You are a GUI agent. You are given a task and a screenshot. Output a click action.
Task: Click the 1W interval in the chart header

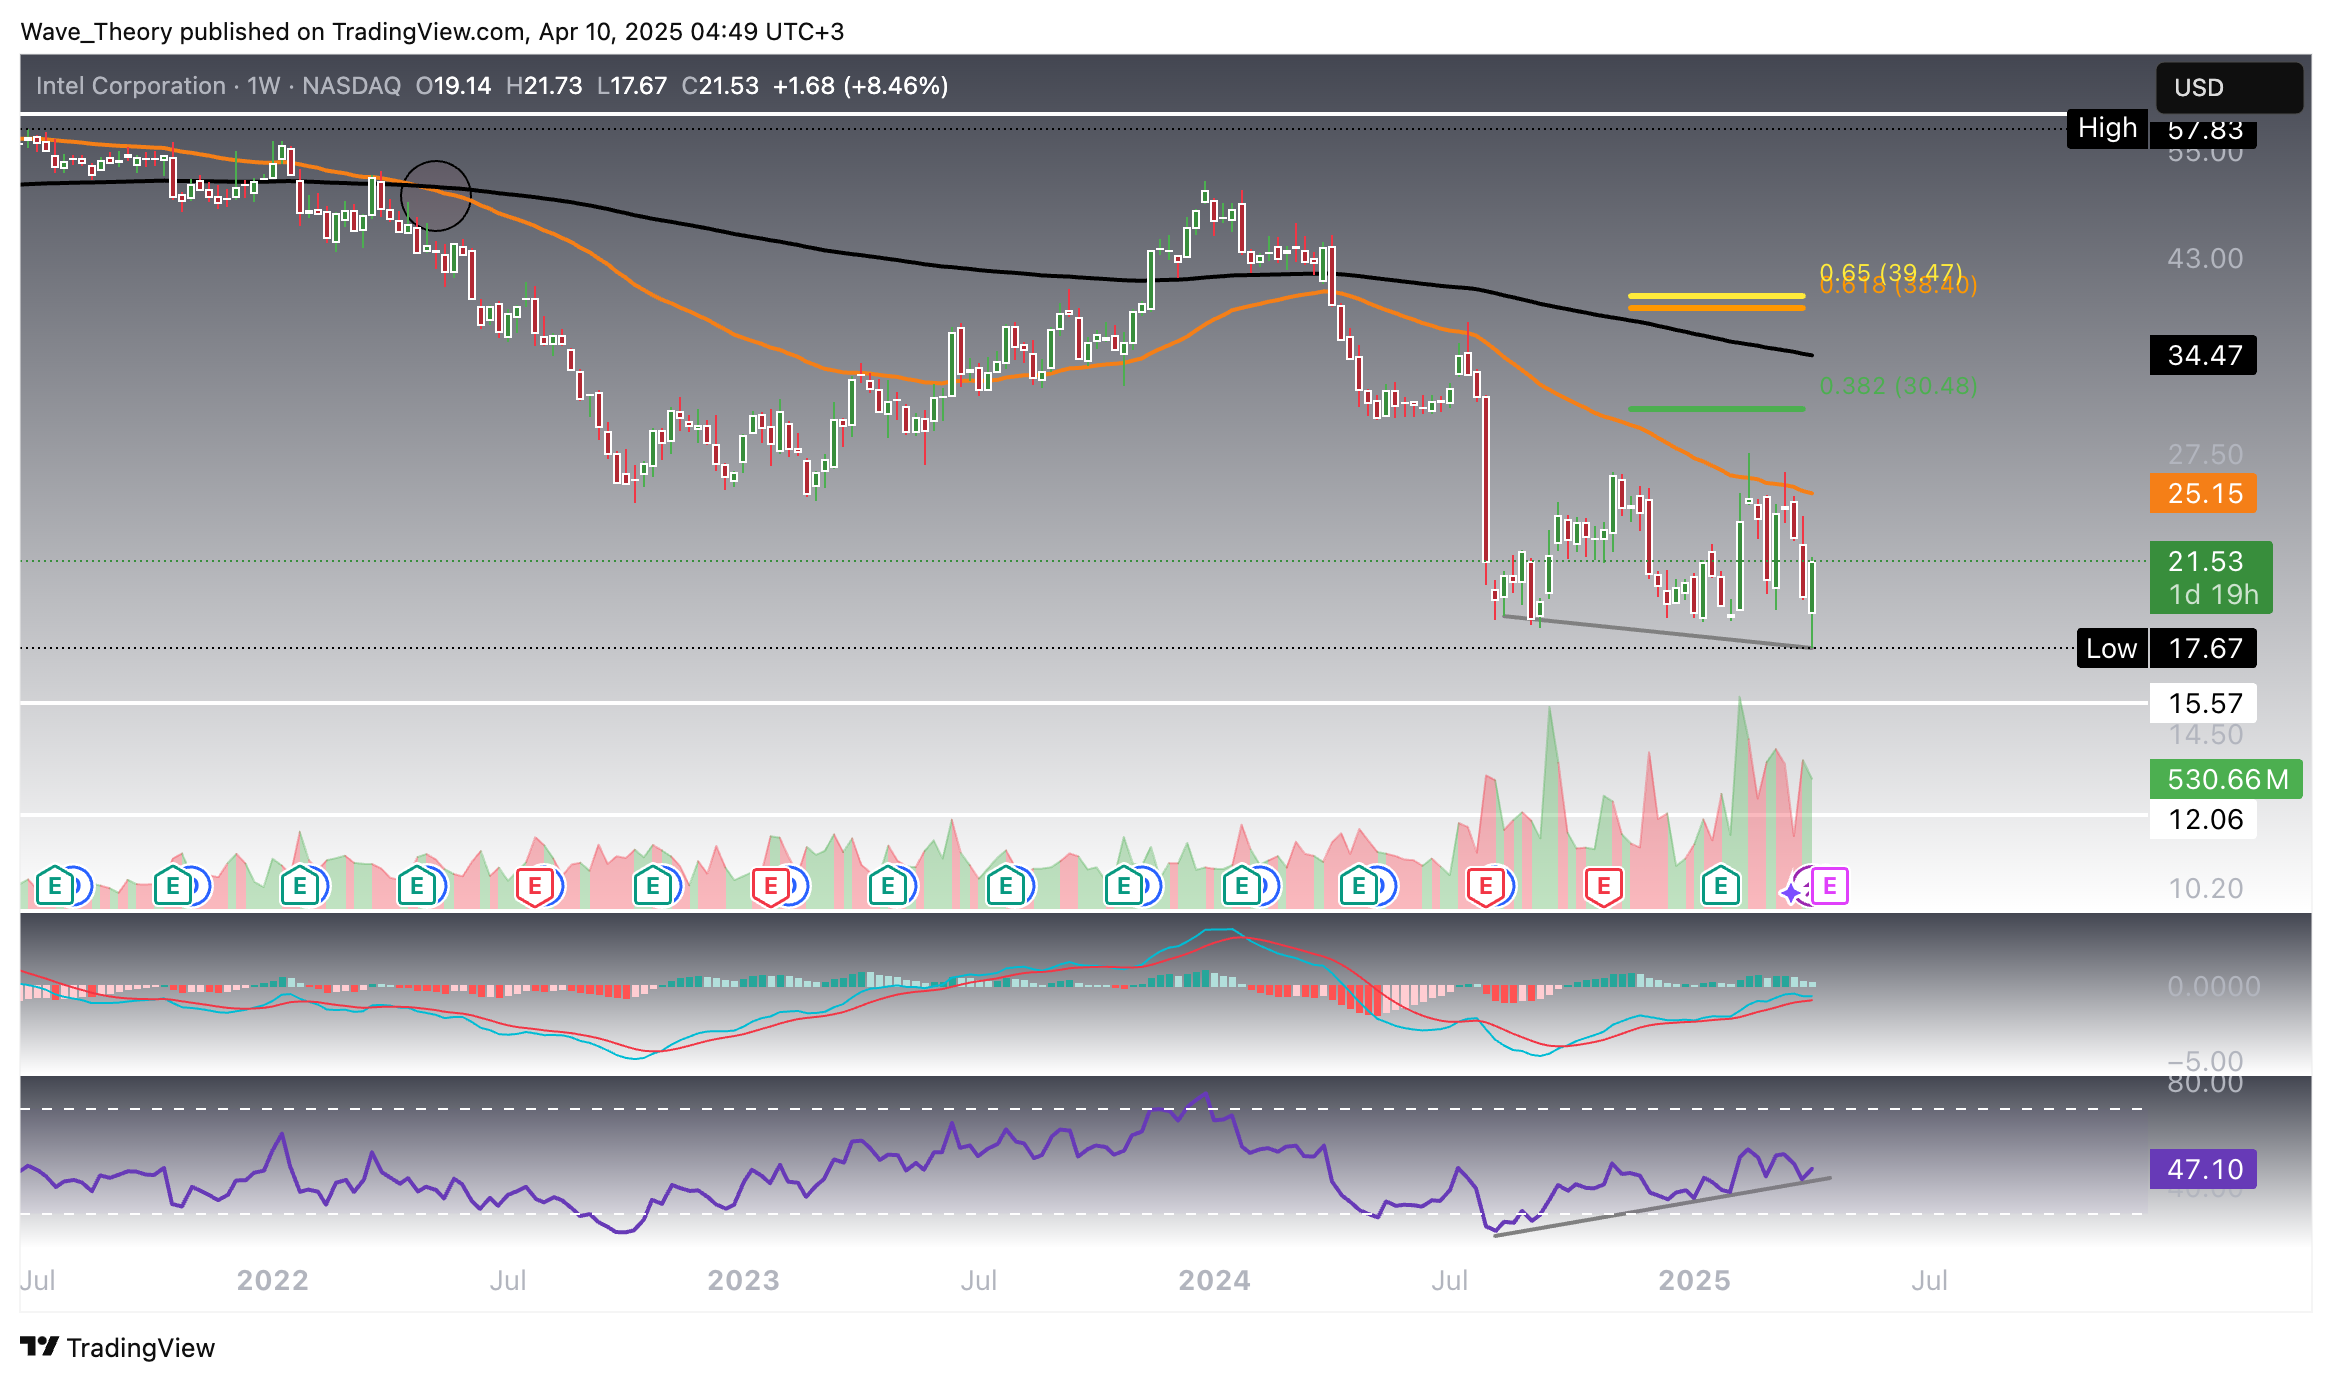(x=264, y=86)
